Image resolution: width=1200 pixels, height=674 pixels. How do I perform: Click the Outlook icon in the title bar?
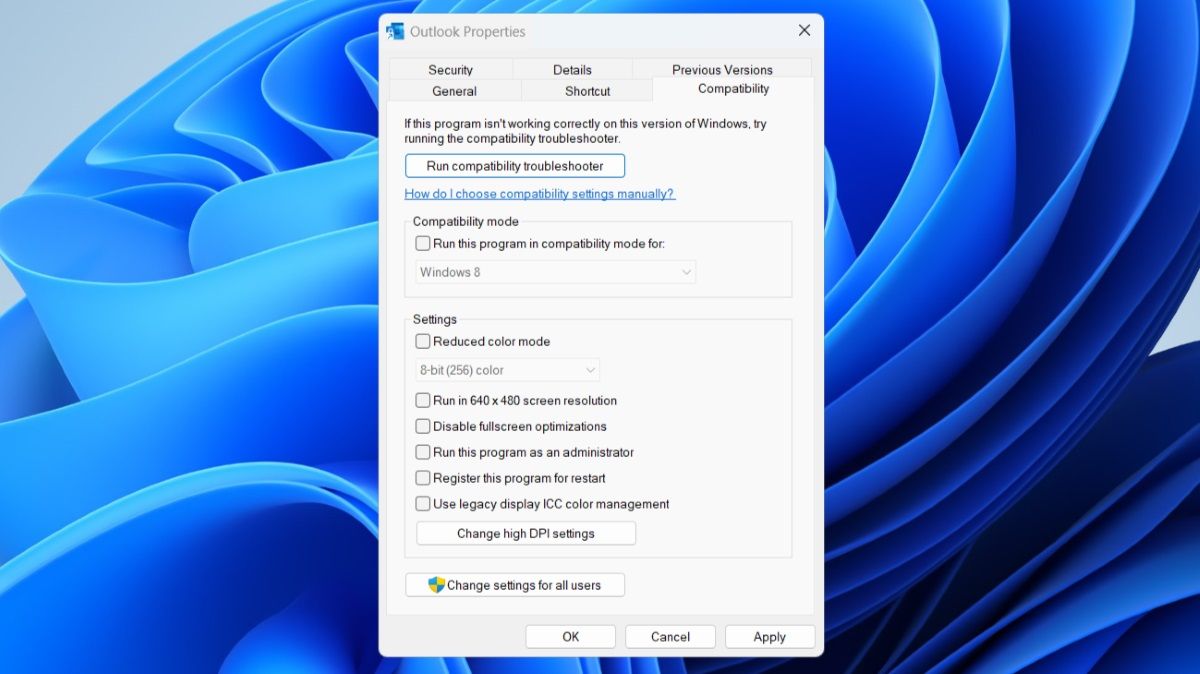point(395,31)
